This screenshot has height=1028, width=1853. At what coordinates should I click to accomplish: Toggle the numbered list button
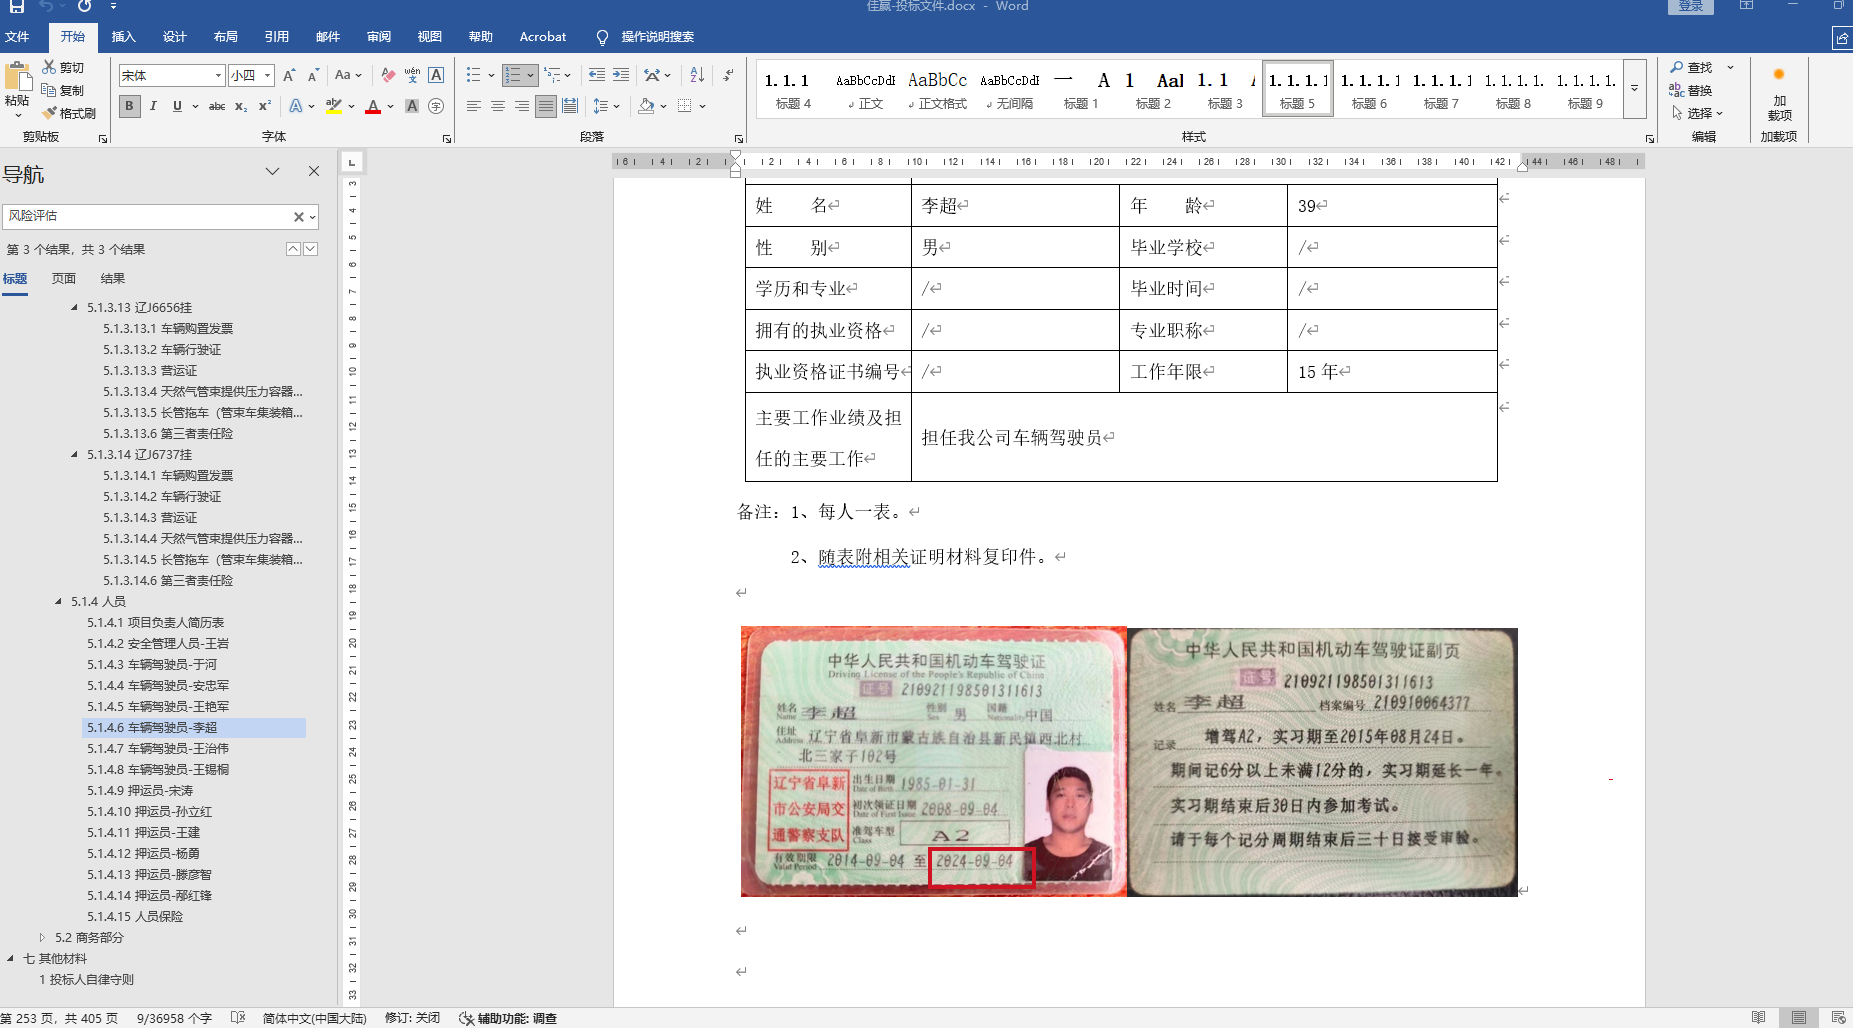(513, 75)
